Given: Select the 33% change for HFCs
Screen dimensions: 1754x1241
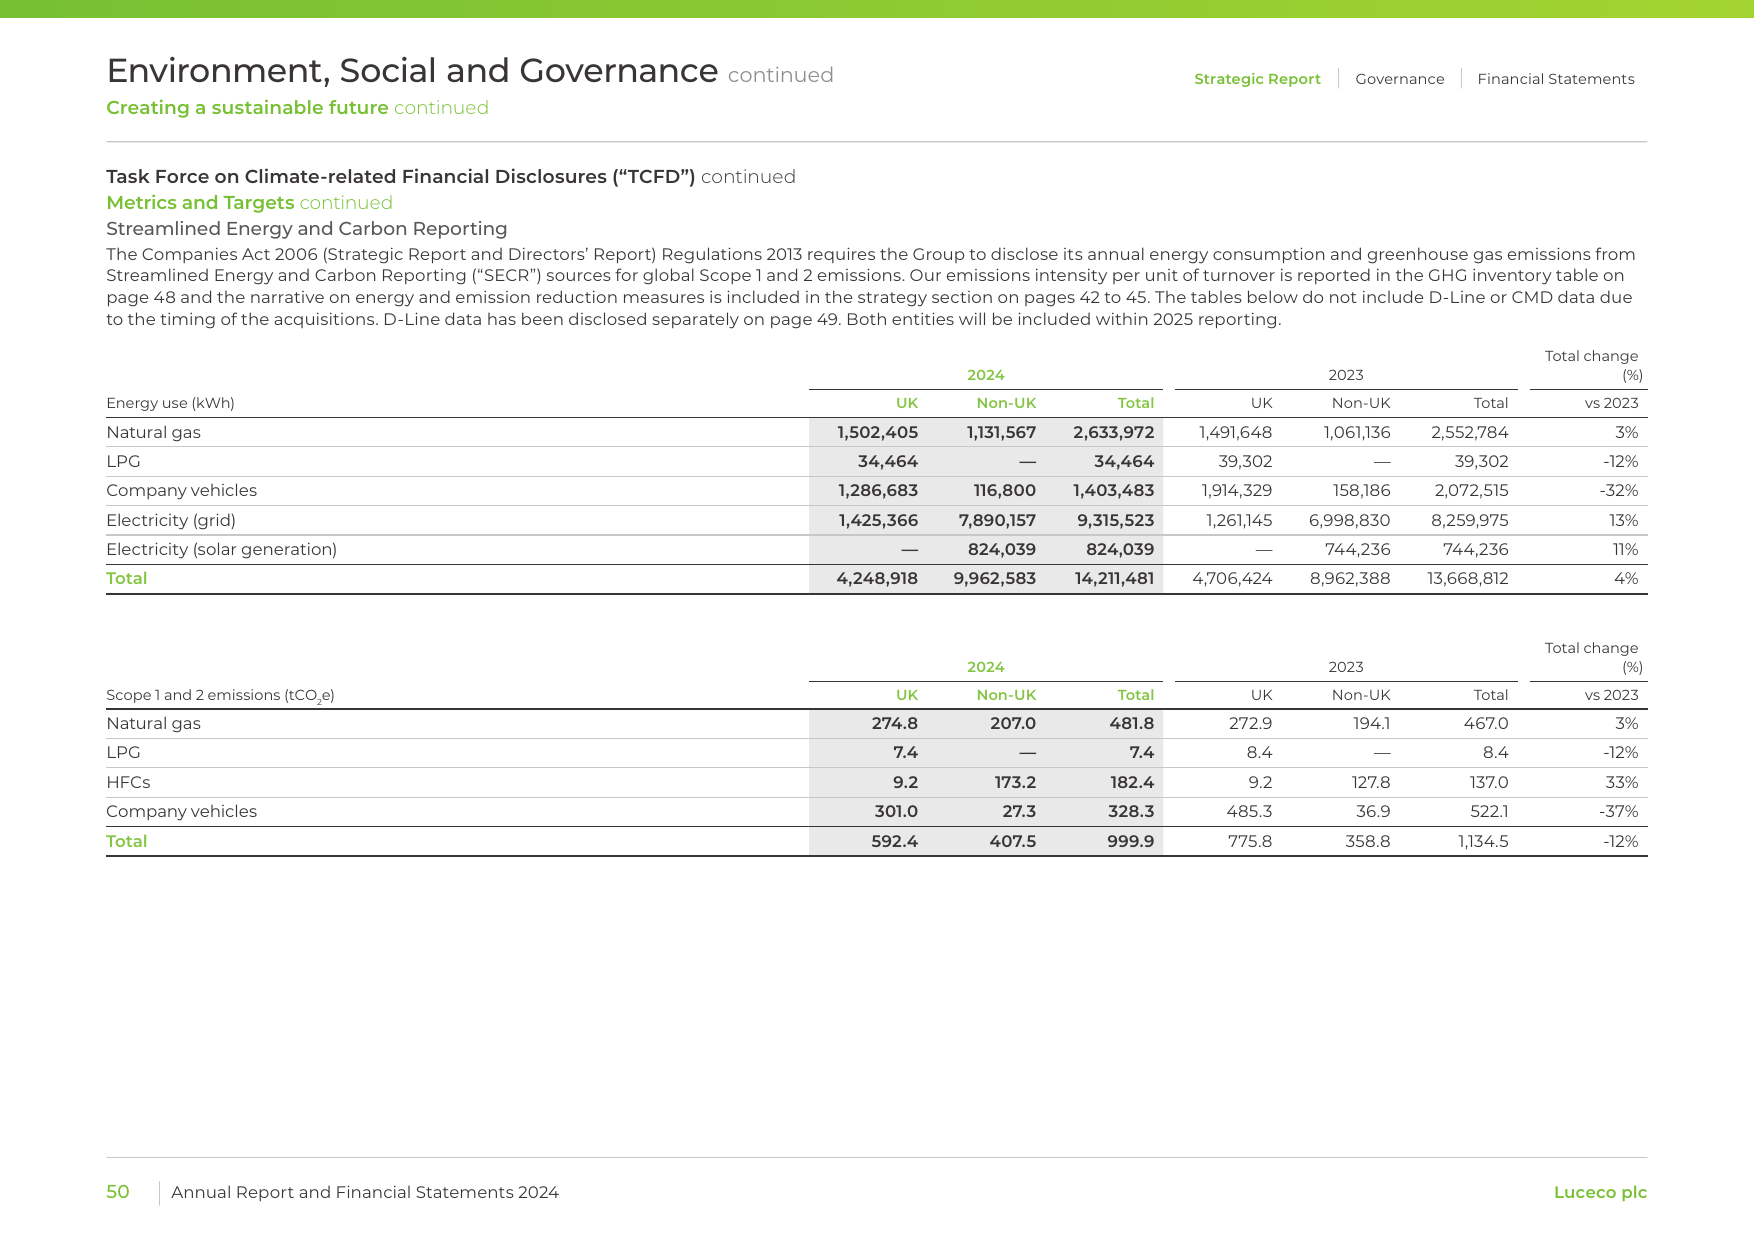Looking at the screenshot, I should point(1621,782).
